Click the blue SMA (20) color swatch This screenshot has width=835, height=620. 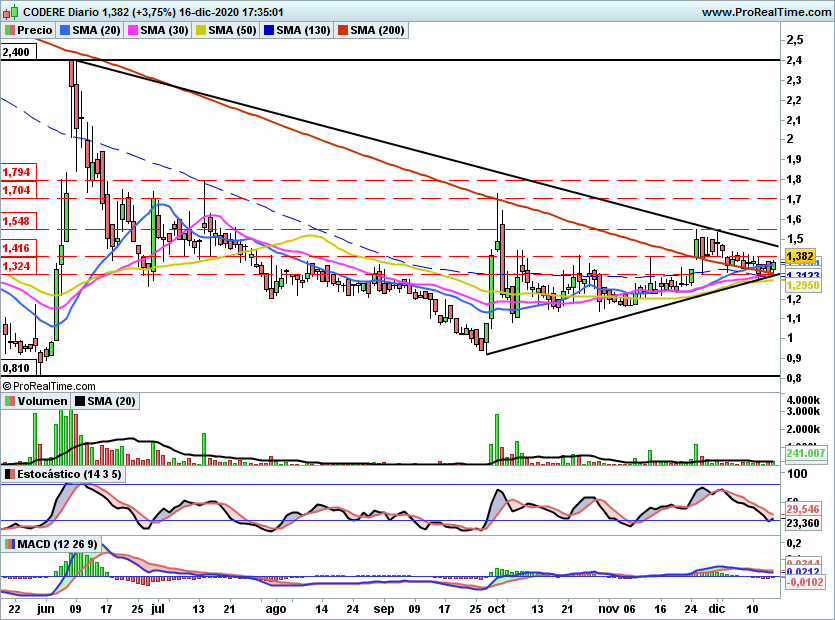click(x=65, y=30)
